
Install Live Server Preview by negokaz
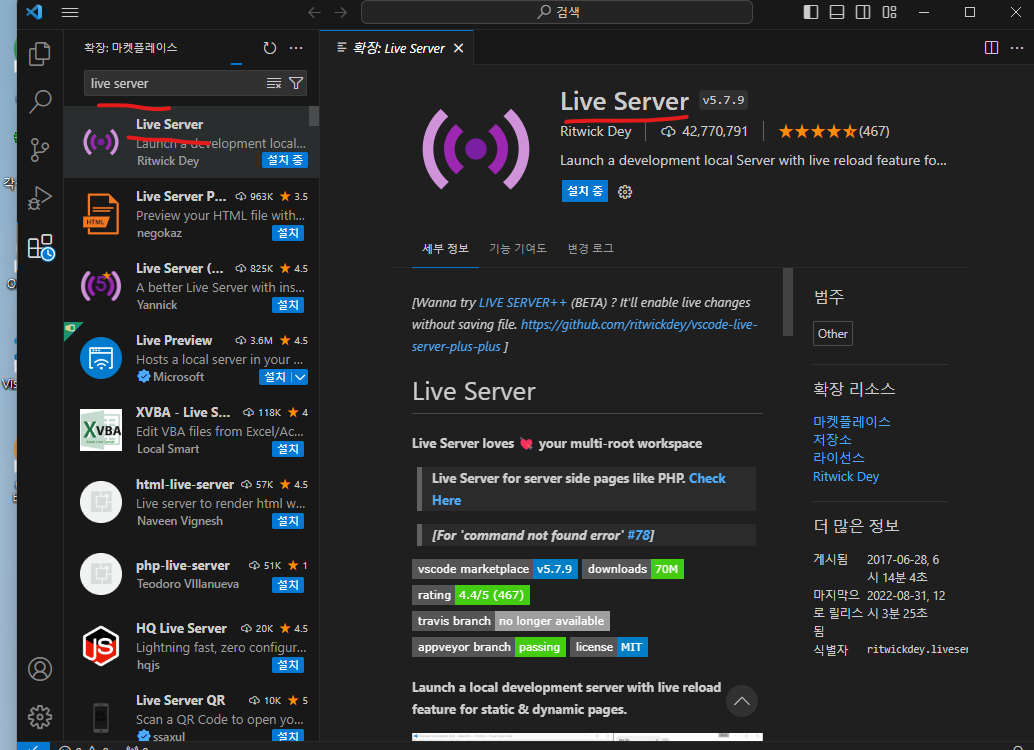pyautogui.click(x=288, y=233)
